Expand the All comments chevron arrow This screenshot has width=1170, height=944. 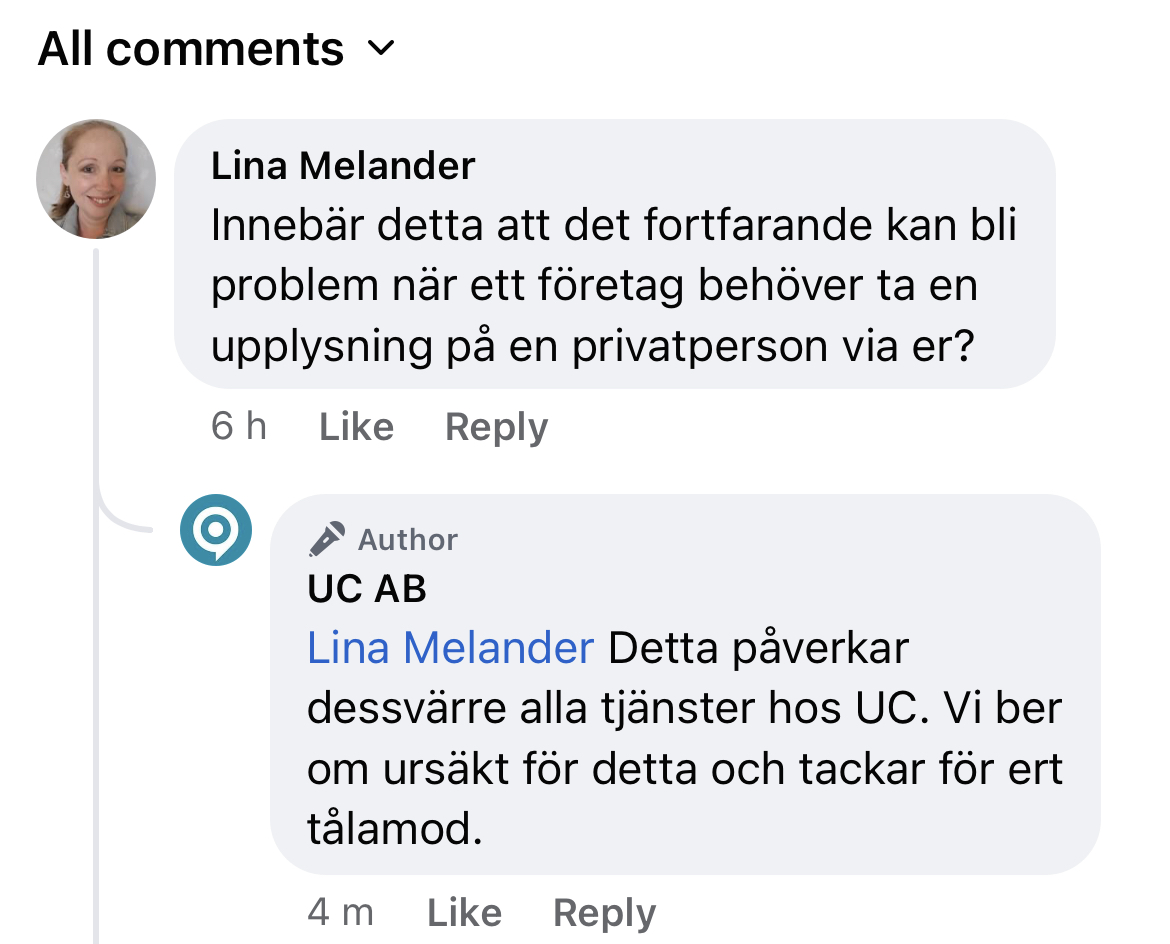tap(382, 48)
